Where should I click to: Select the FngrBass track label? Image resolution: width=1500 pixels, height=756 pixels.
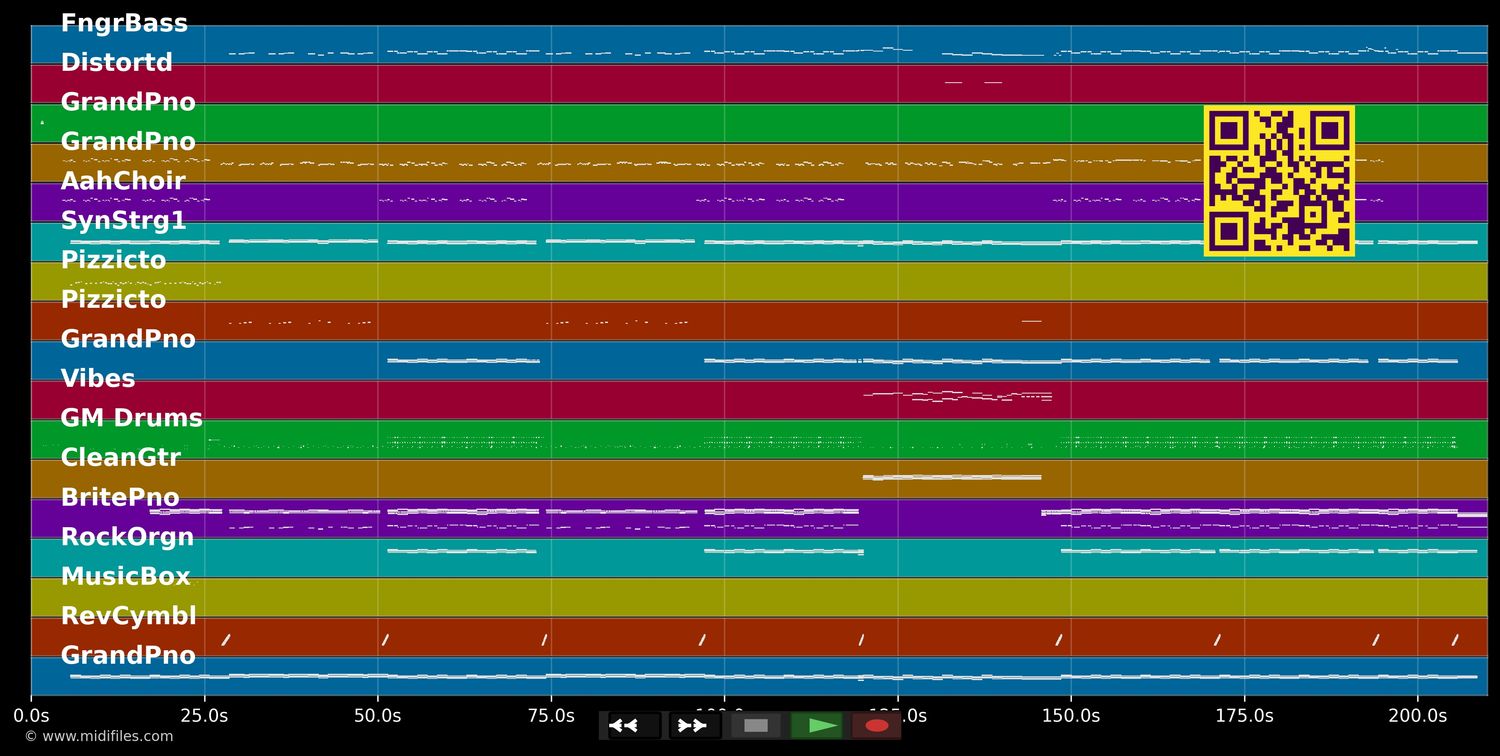(x=124, y=22)
